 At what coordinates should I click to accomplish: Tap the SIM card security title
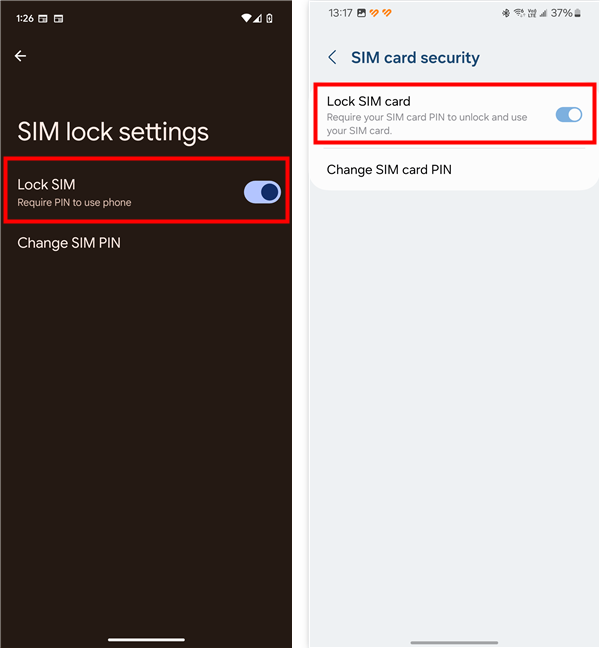(x=415, y=58)
